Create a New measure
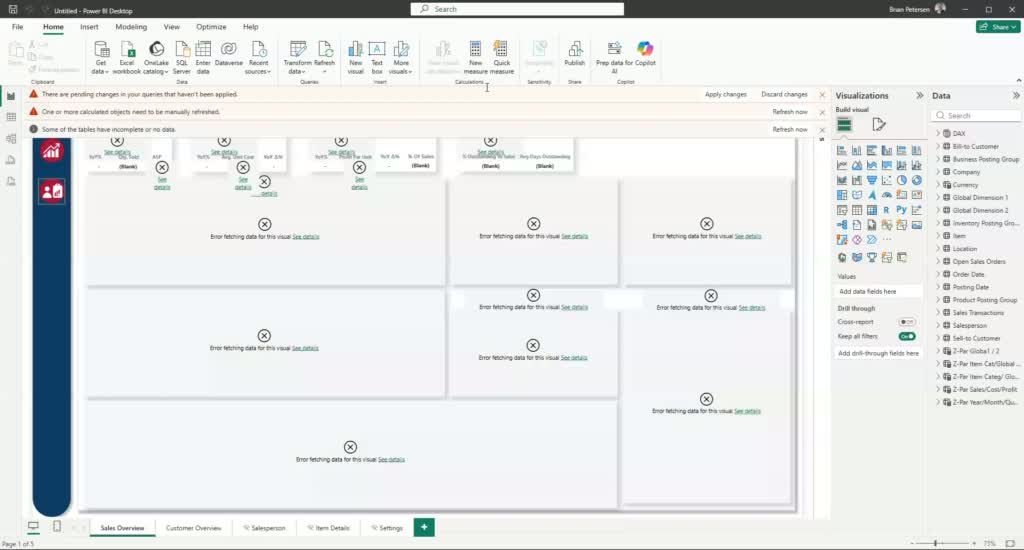This screenshot has width=1024, height=550. [x=475, y=57]
